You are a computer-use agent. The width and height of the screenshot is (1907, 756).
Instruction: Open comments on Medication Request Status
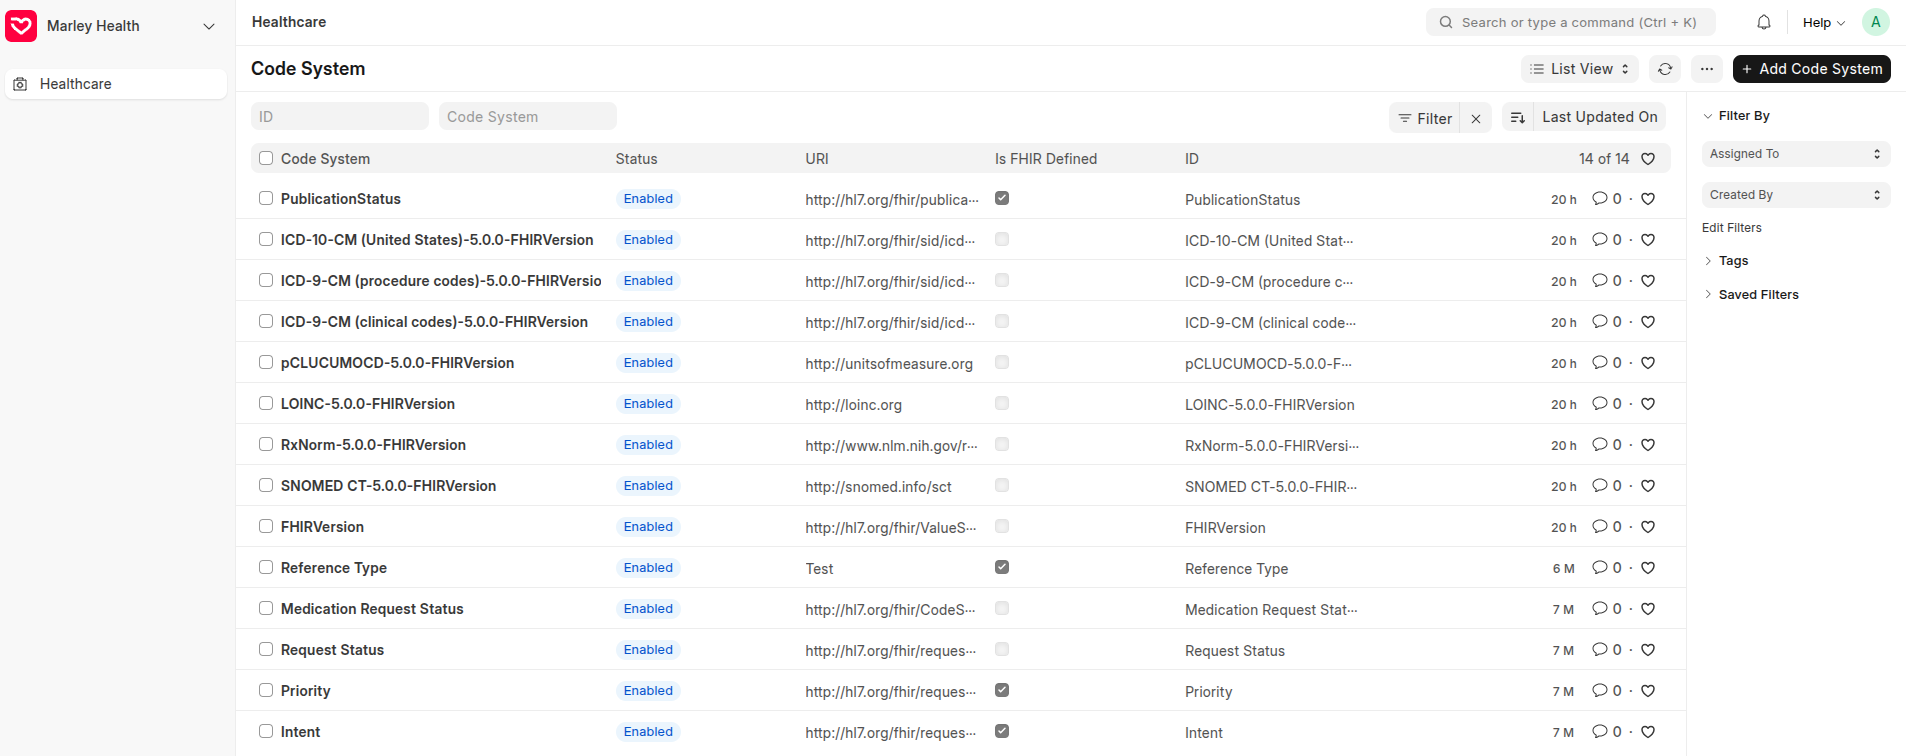tap(1607, 609)
